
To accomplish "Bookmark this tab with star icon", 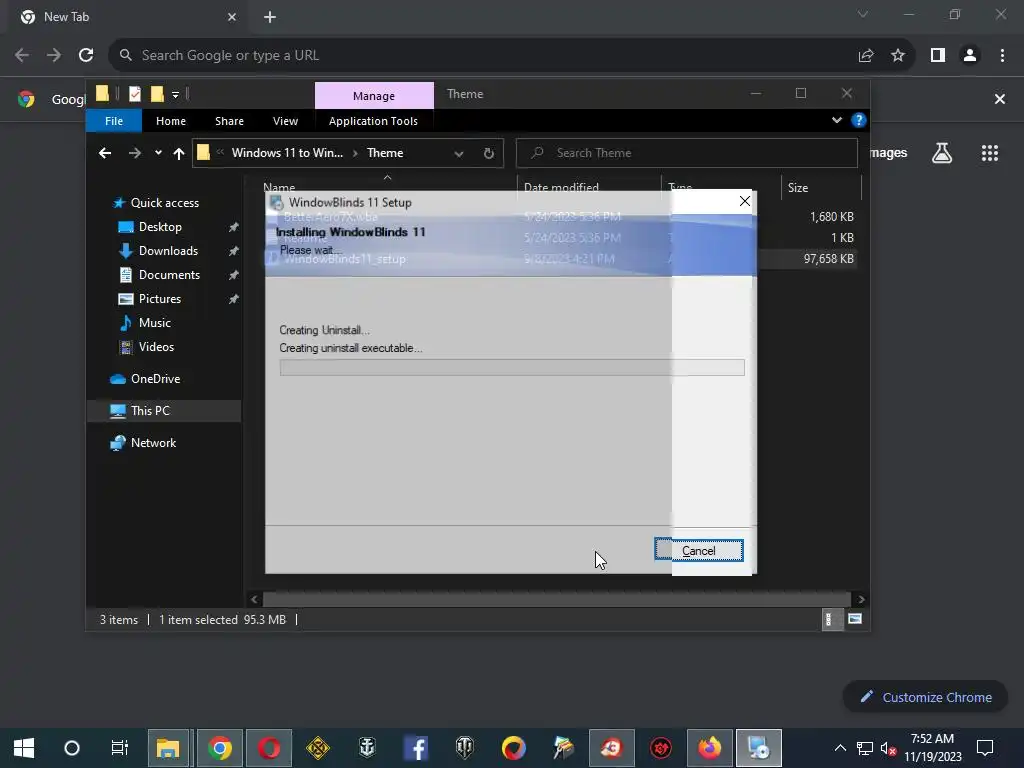I will [898, 56].
